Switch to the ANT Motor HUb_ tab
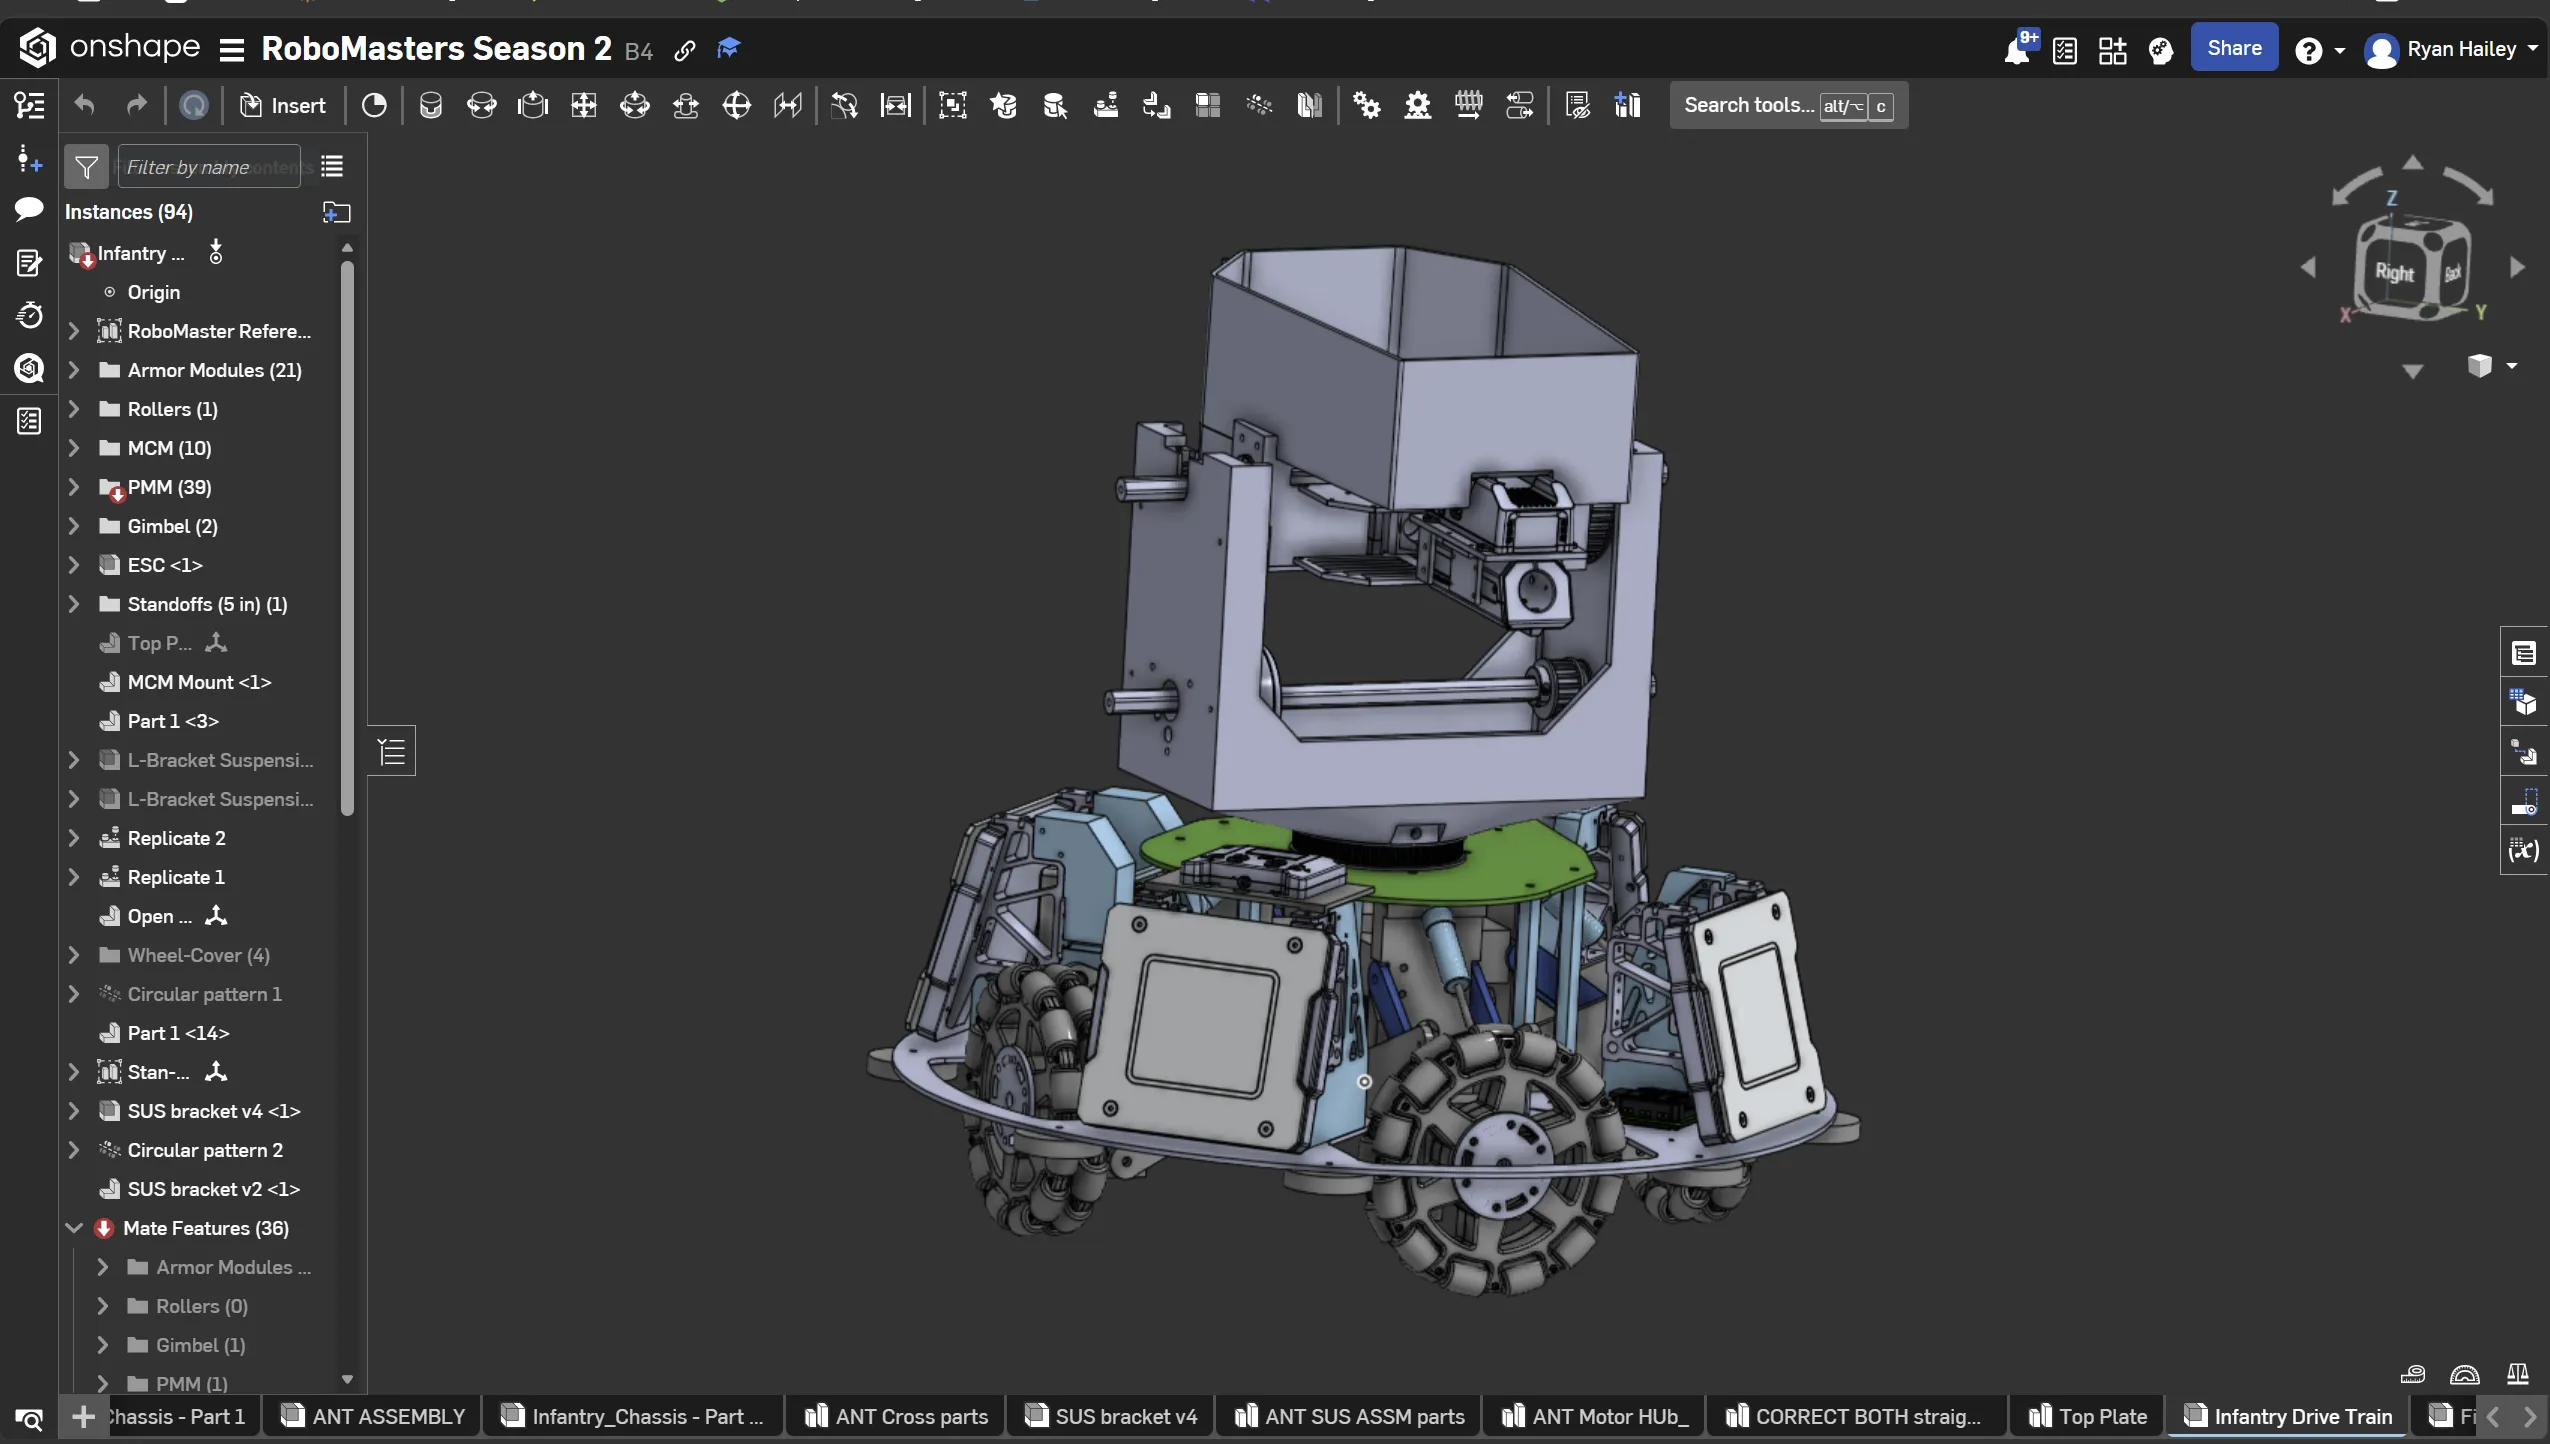The height and width of the screenshot is (1444, 2550). 1595,1416
